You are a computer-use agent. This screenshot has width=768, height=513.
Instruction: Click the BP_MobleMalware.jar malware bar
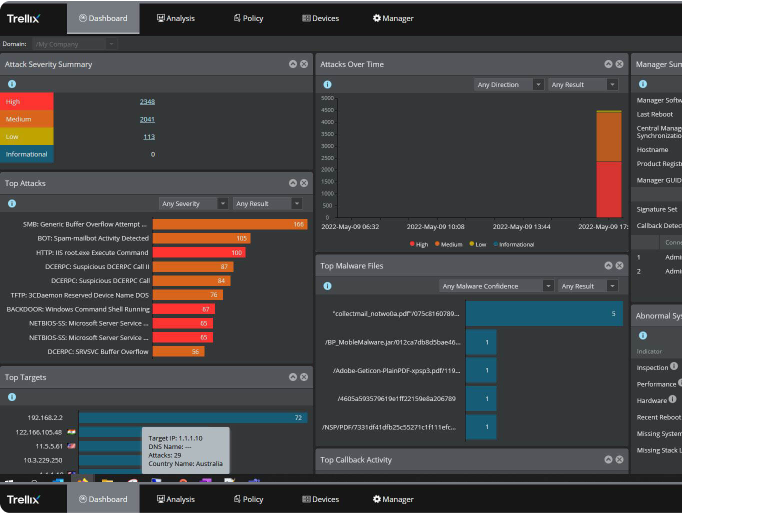pos(481,342)
